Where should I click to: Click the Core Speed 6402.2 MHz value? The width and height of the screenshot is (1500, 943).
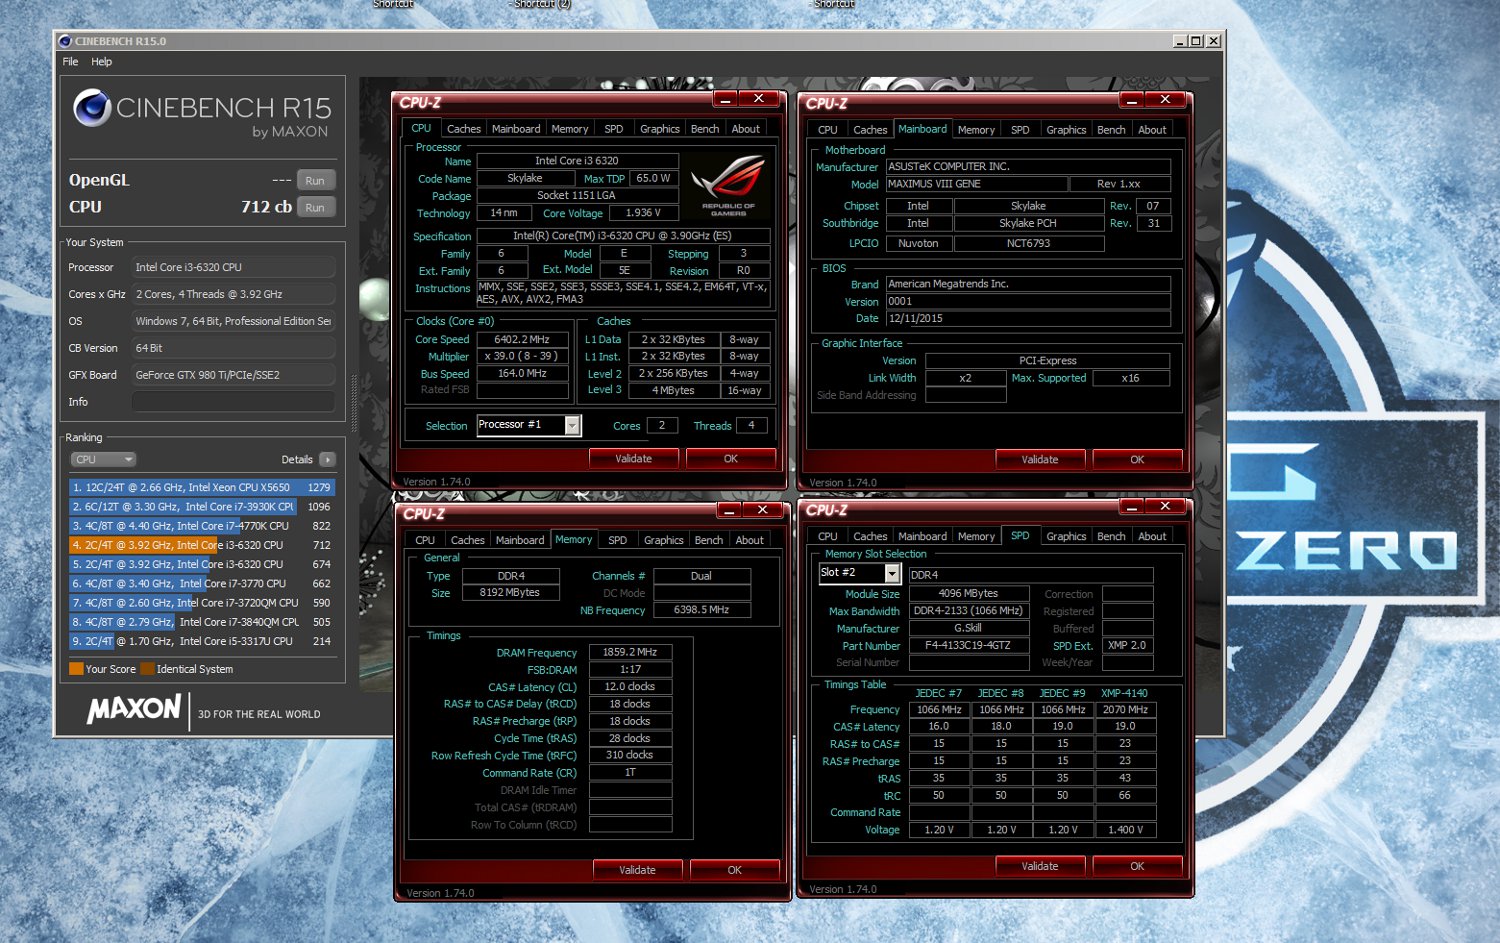[x=522, y=340]
